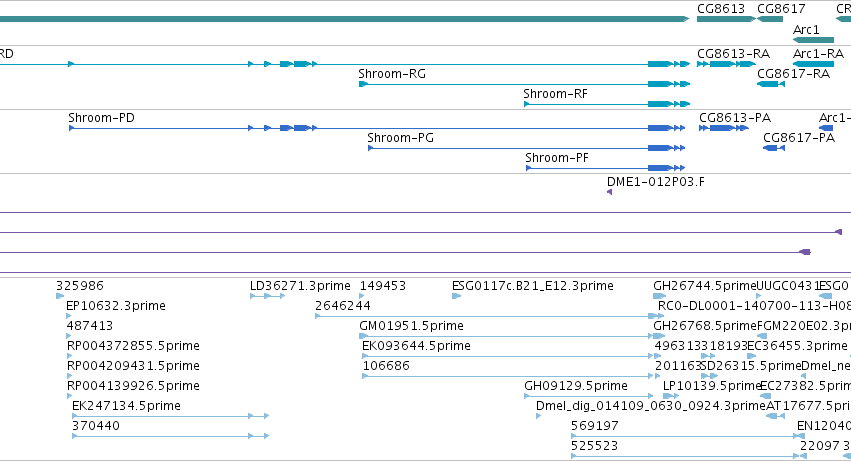851x461 pixels.
Task: Select the RC0-DL0001-140700-113-H08 EST label
Action: pos(754,306)
